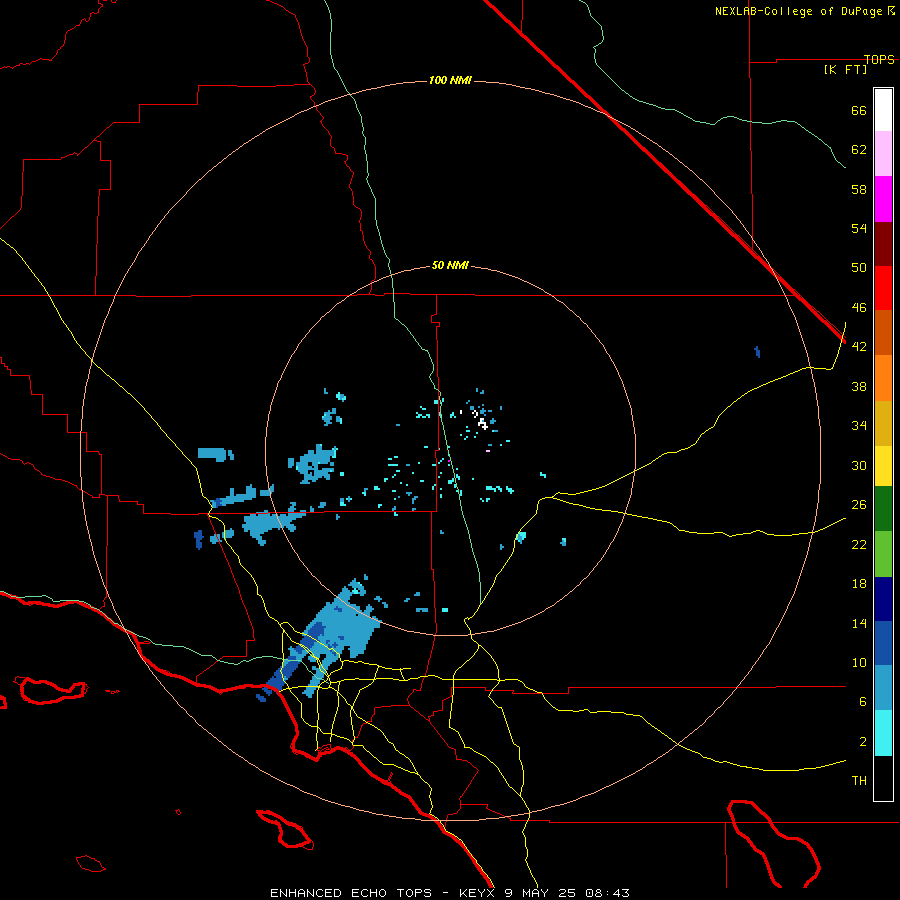Click the K FT units label
900x900 pixels.
(845, 69)
